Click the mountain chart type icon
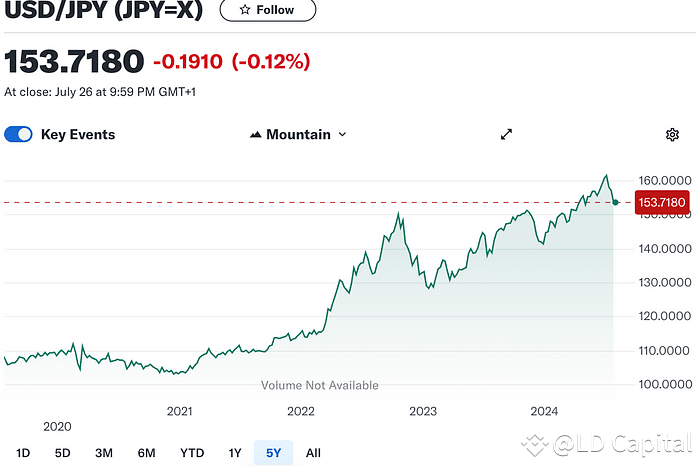The width and height of the screenshot is (700, 466). [x=255, y=135]
